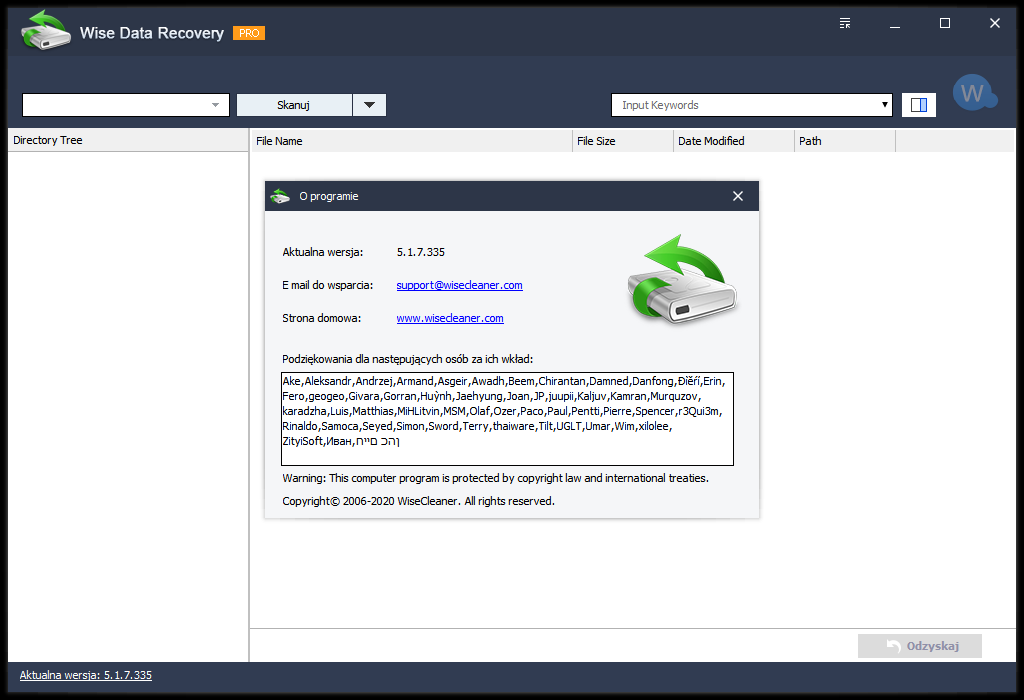1024x700 pixels.
Task: Sort by Path column header
Action: (844, 141)
